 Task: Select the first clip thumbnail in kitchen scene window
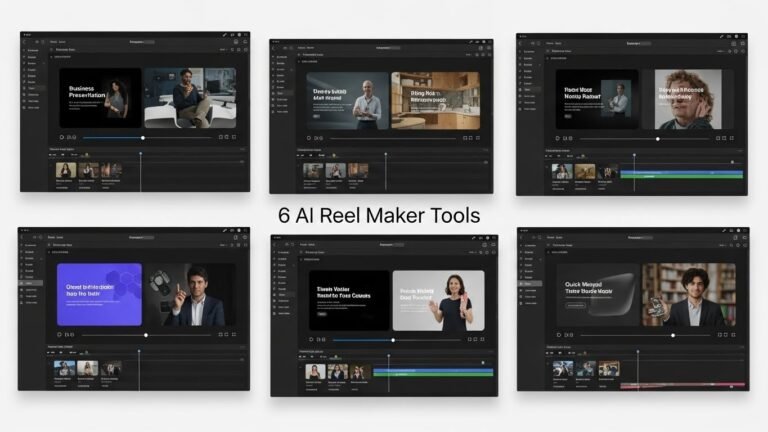tap(312, 171)
